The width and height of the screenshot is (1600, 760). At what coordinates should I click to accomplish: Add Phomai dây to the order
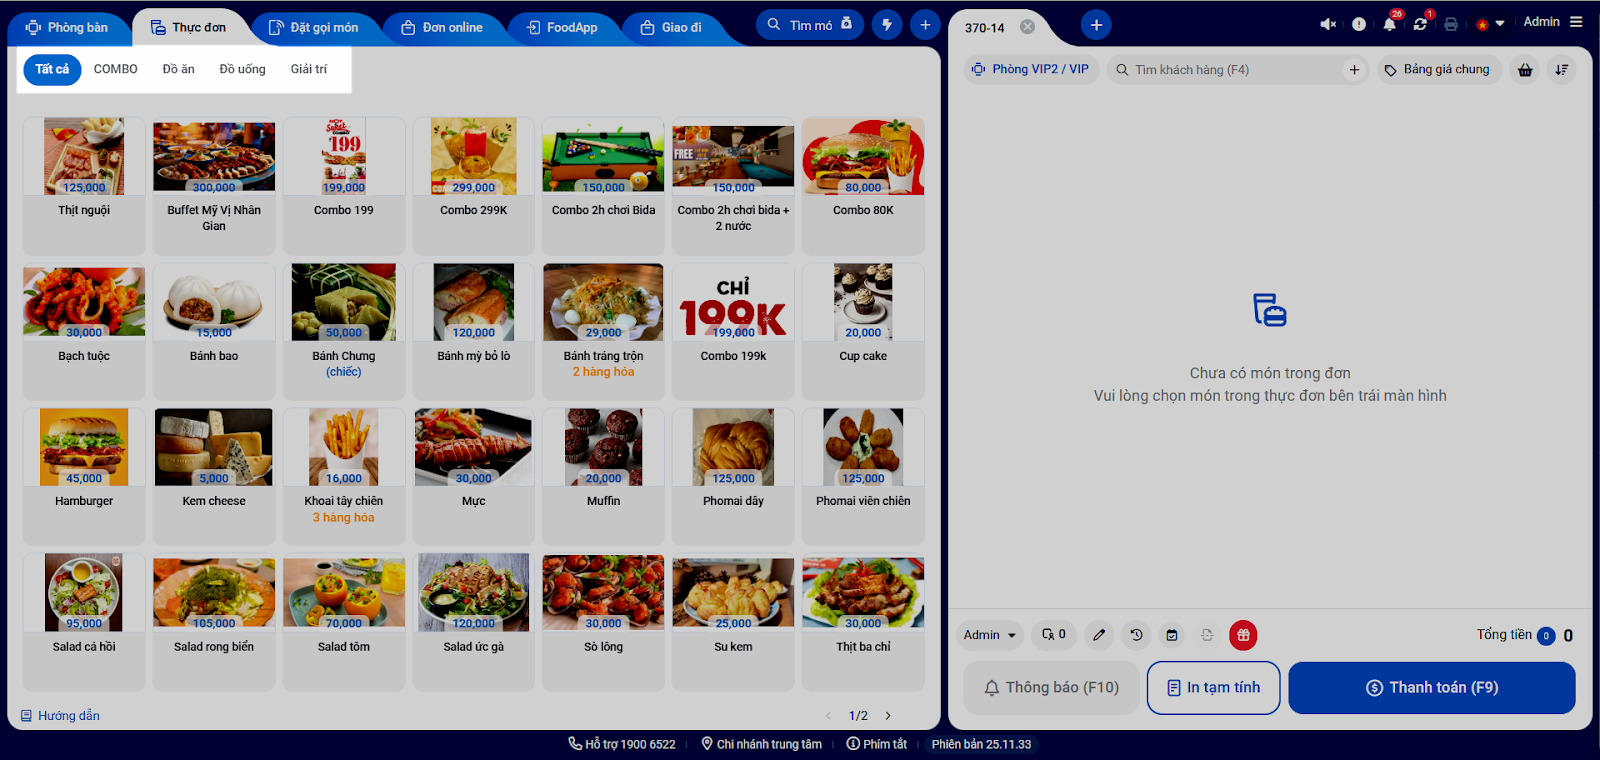(733, 476)
